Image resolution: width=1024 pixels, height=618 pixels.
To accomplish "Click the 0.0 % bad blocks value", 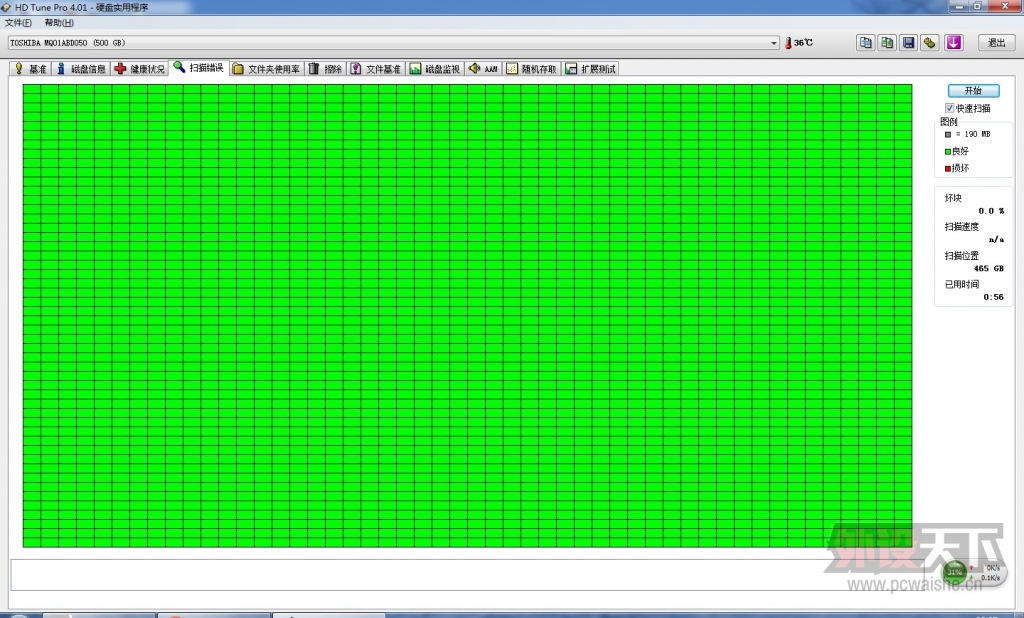I will 991,211.
